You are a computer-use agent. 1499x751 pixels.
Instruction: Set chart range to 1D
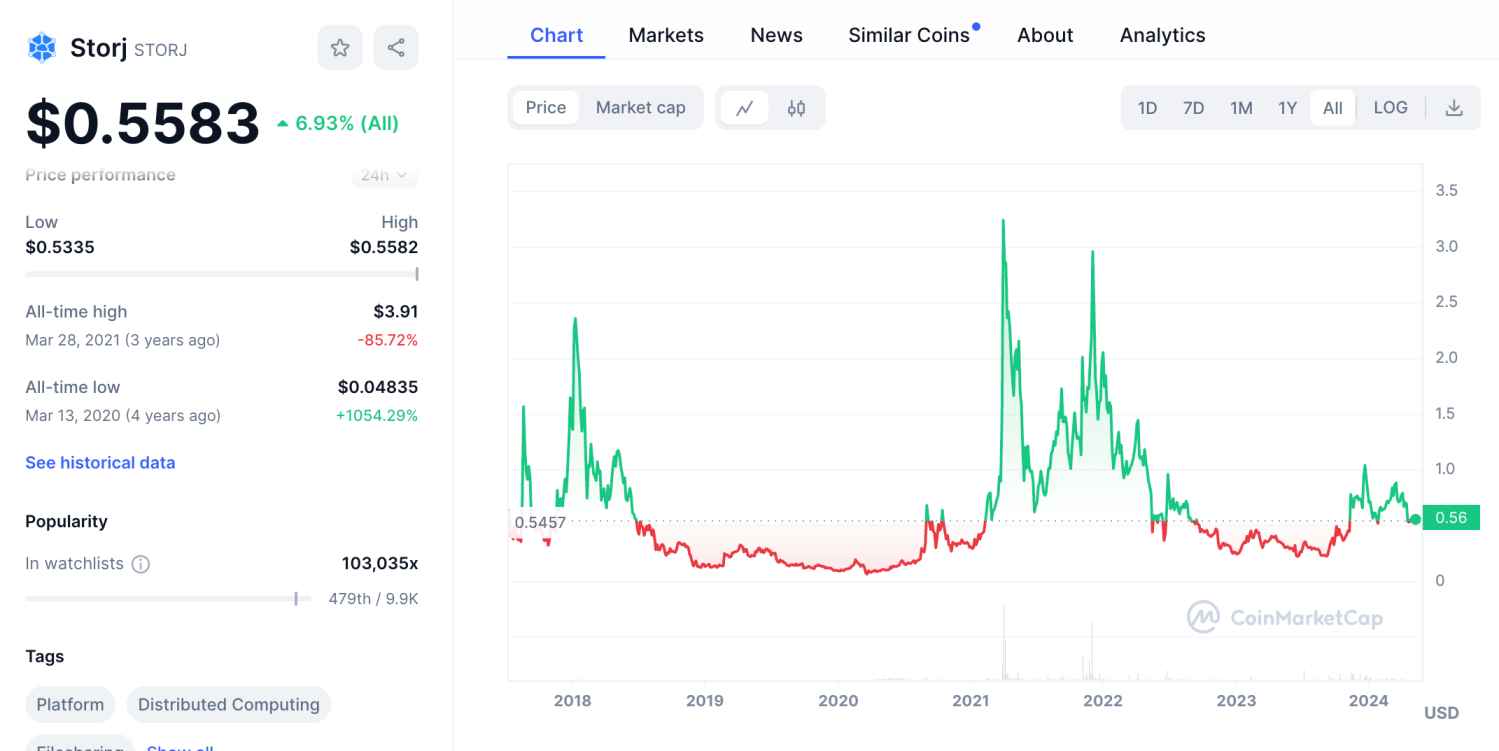pos(1147,108)
